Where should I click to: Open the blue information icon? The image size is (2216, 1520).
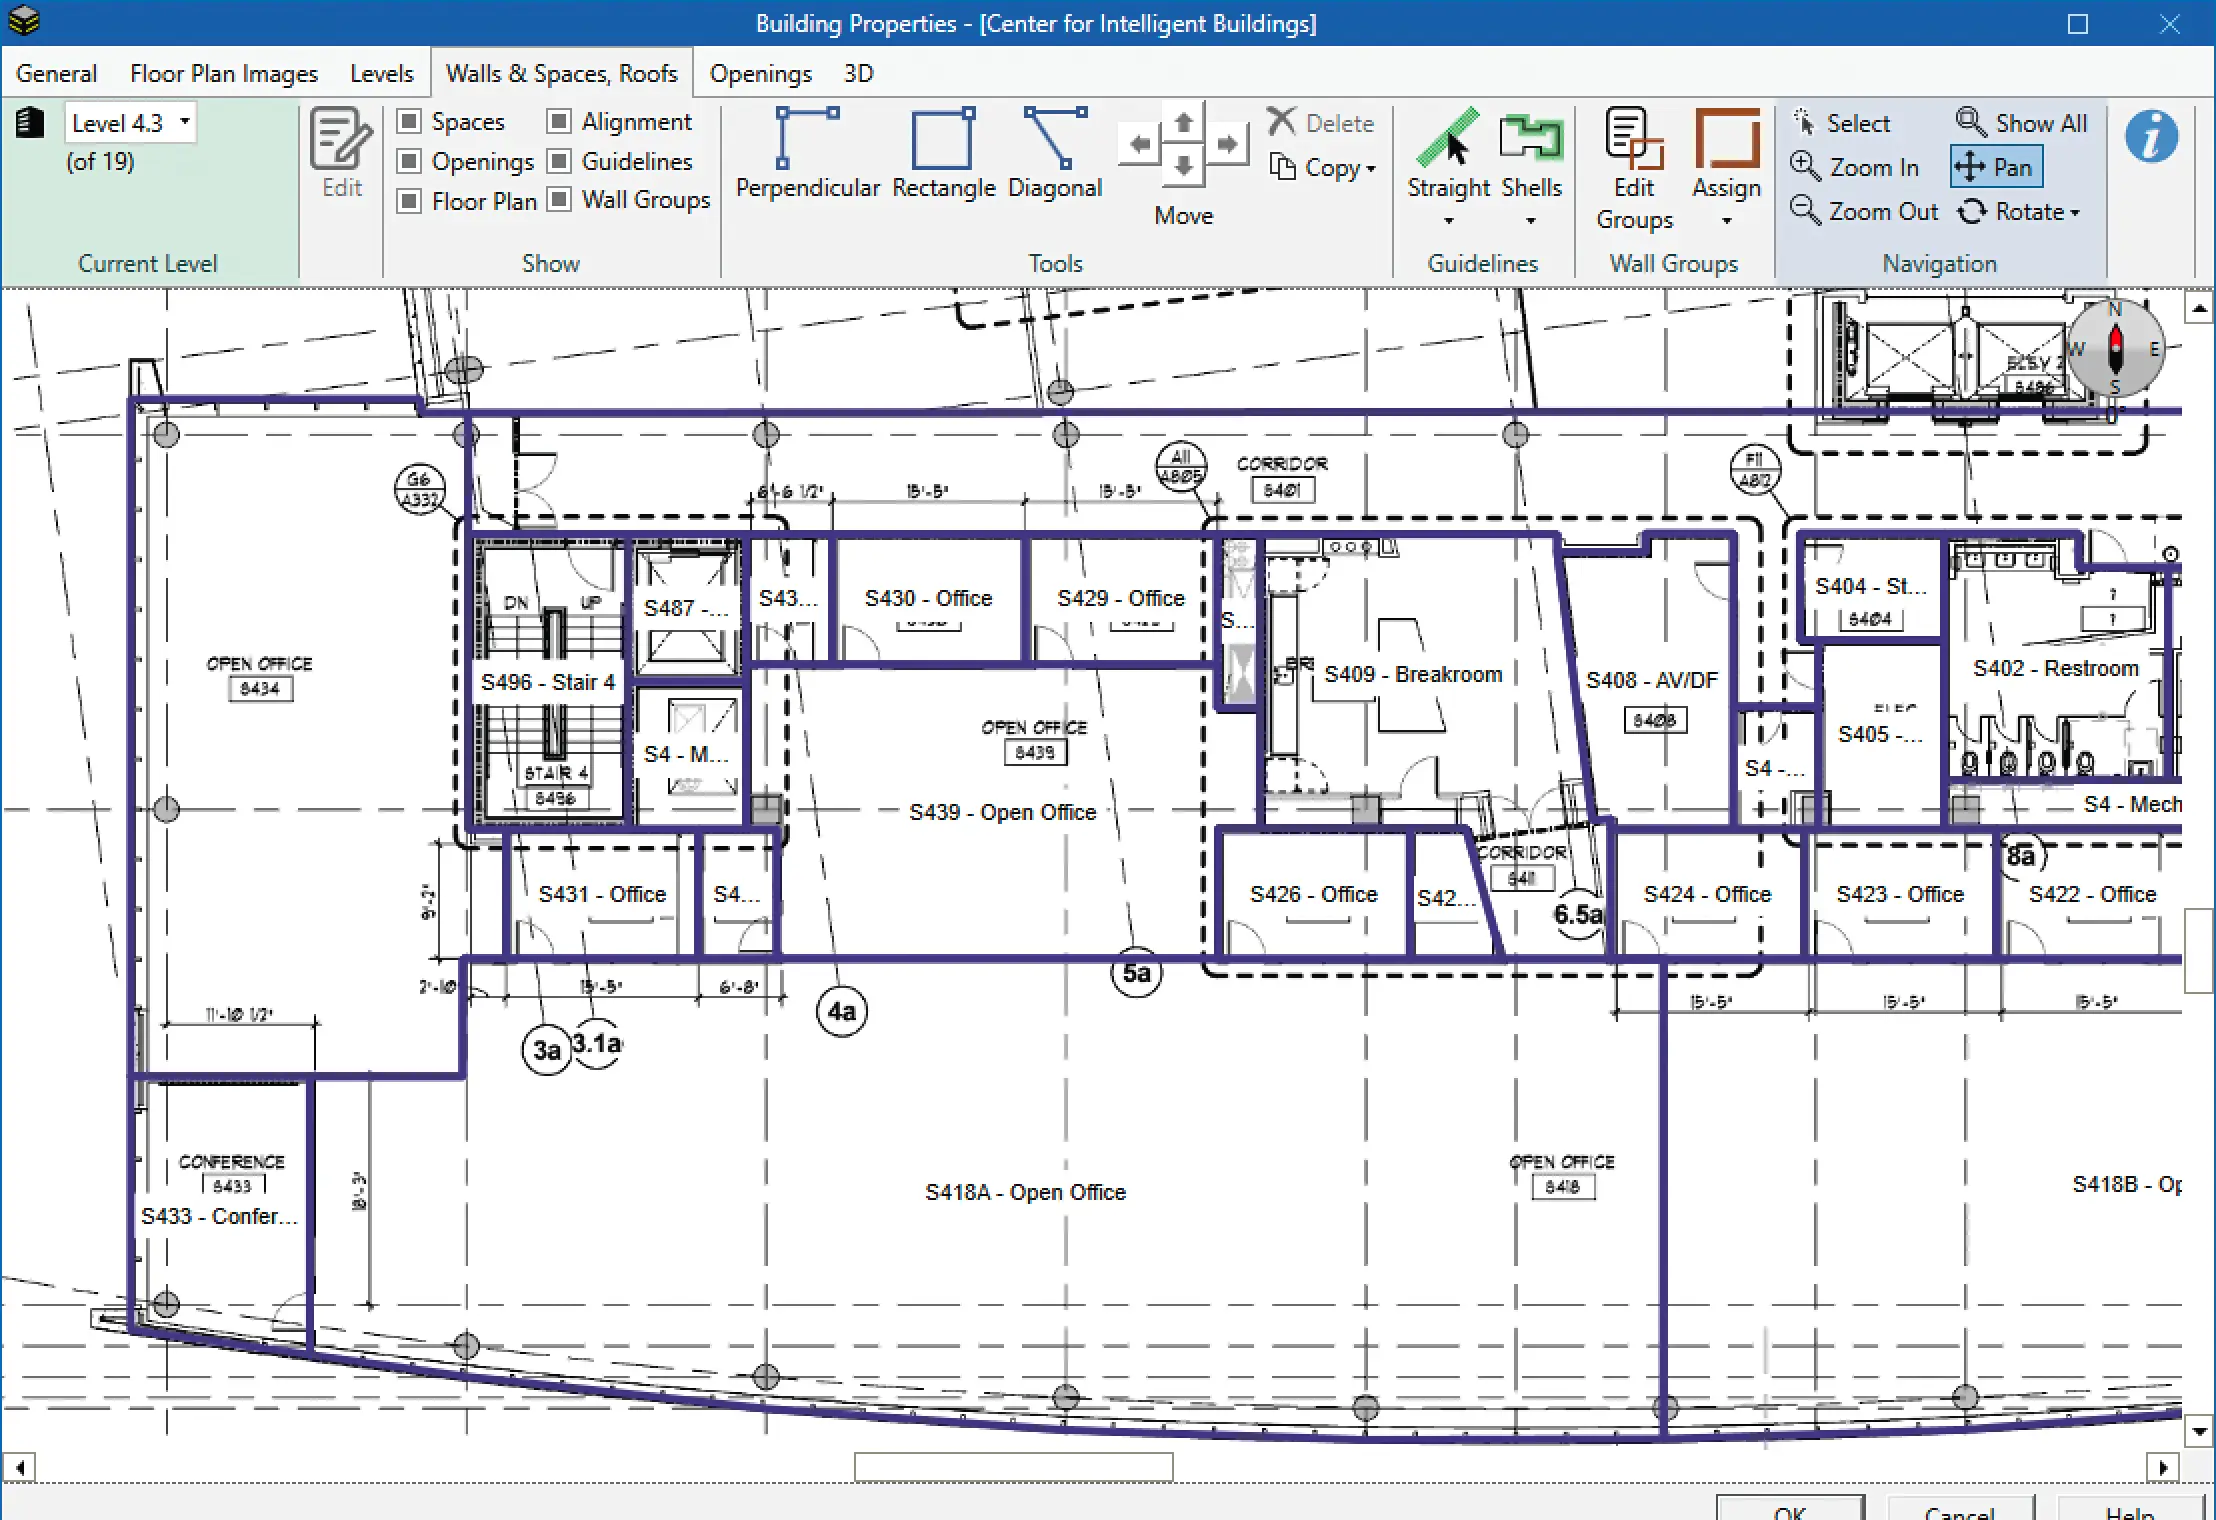tap(2151, 137)
